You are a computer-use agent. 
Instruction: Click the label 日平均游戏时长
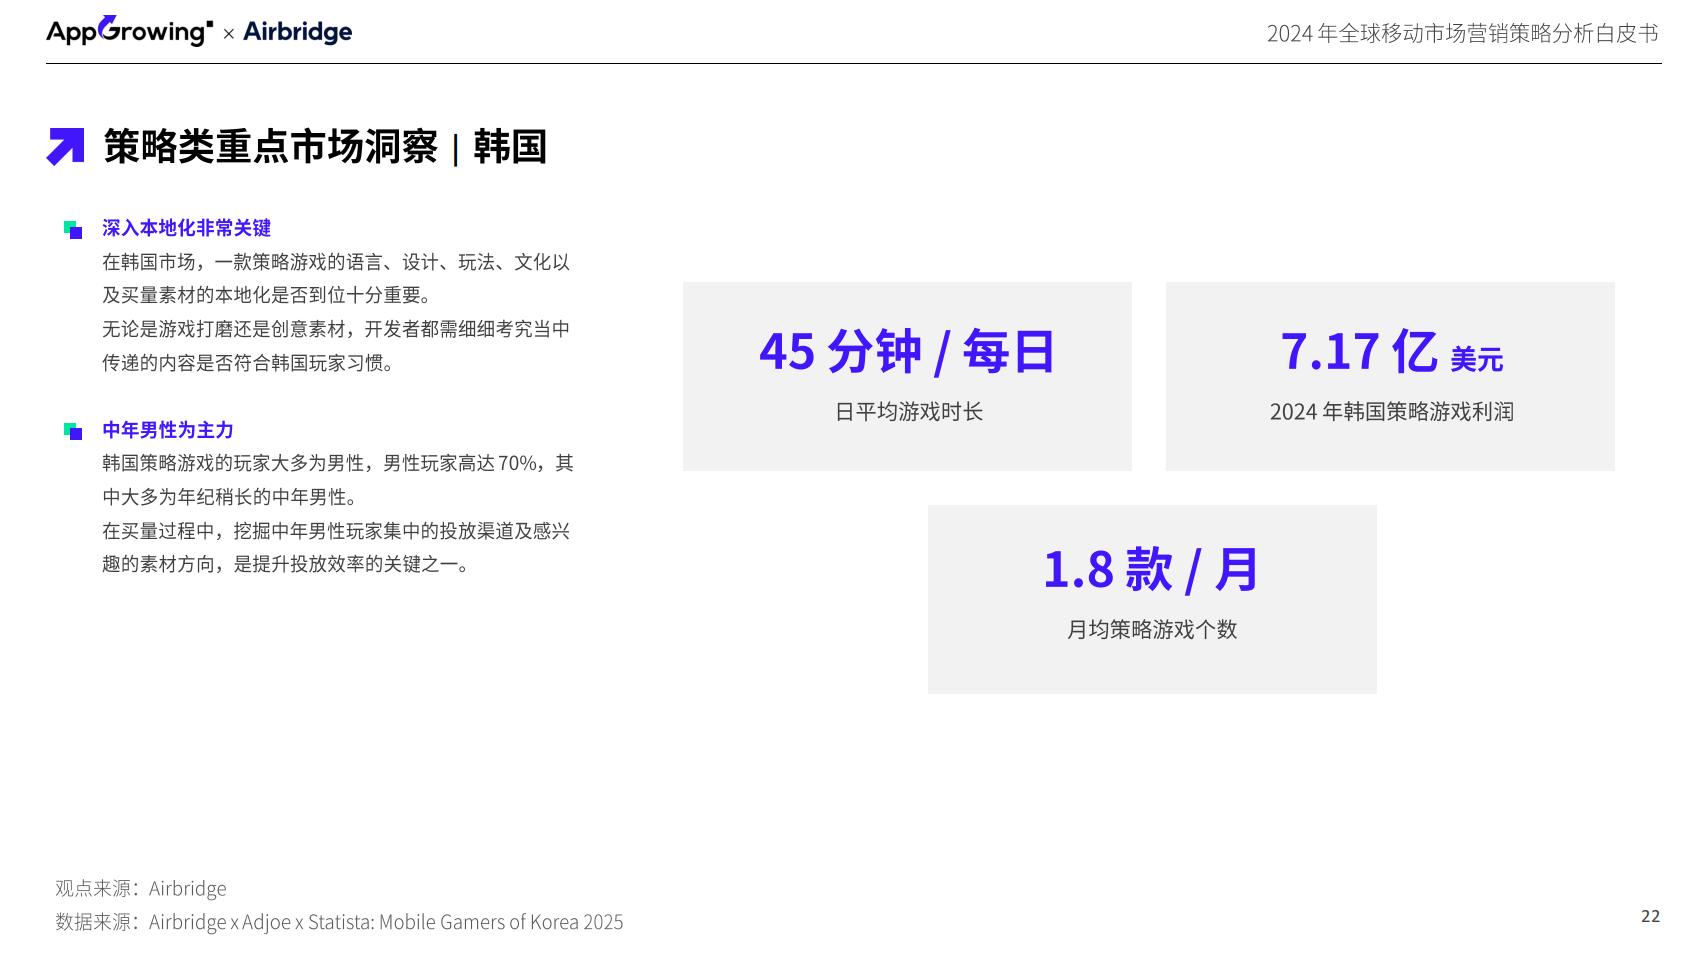[908, 412]
